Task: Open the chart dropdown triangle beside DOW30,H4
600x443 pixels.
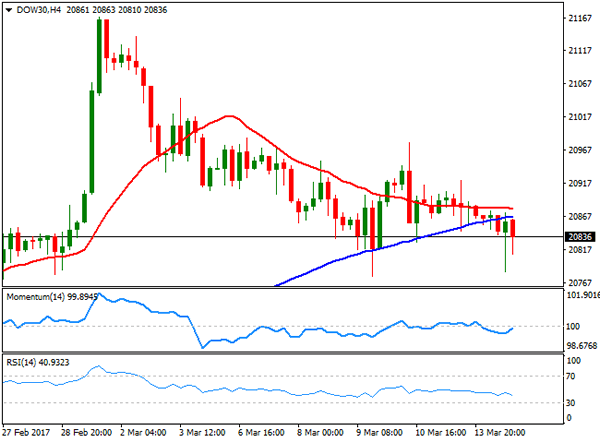Action: (x=8, y=10)
